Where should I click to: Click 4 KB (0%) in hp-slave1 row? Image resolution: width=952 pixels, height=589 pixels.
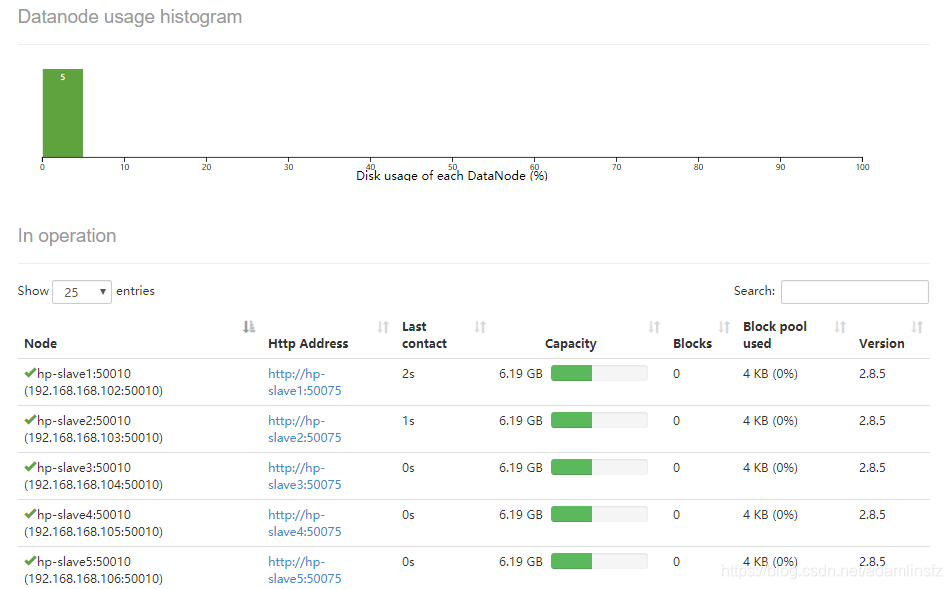tap(770, 373)
